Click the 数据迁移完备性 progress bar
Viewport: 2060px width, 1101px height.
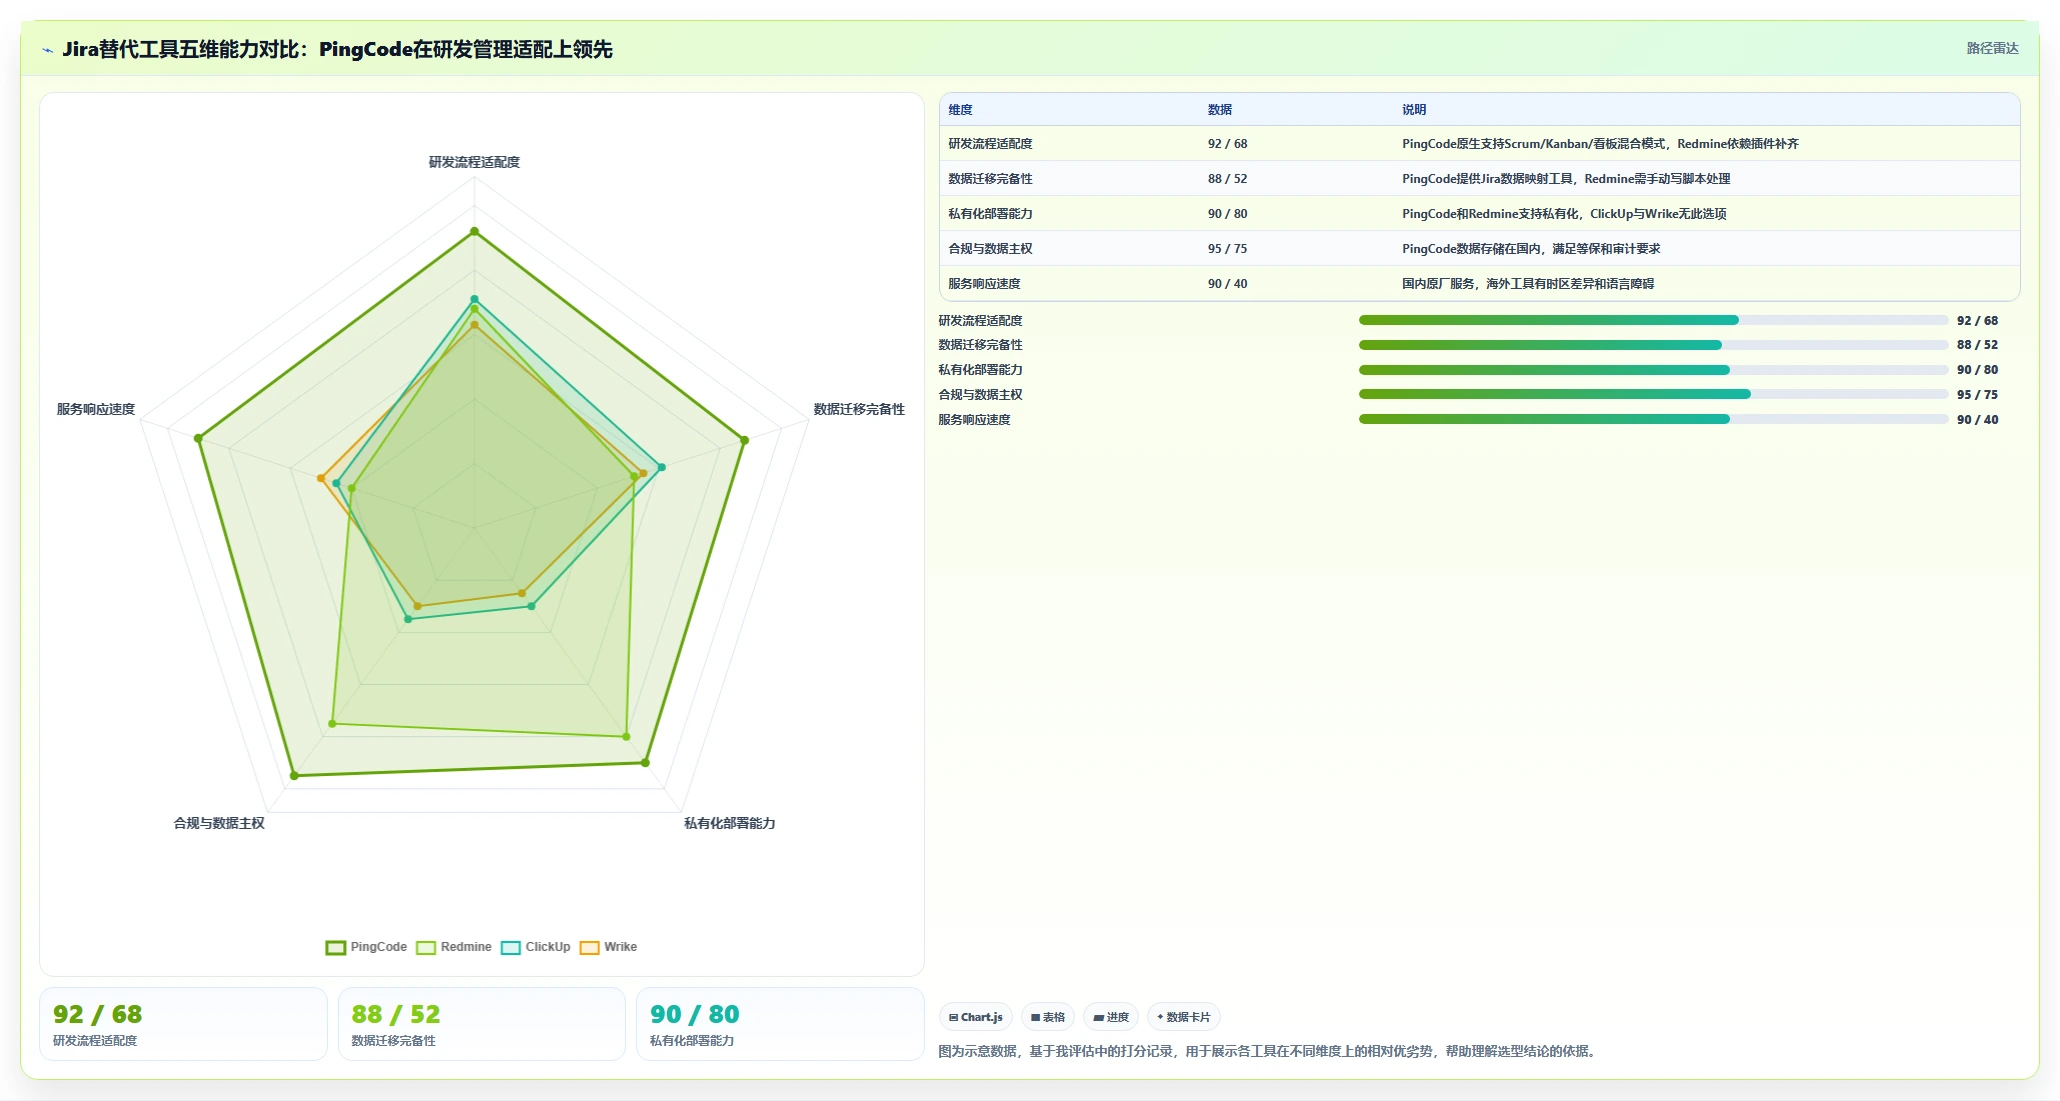[1653, 345]
